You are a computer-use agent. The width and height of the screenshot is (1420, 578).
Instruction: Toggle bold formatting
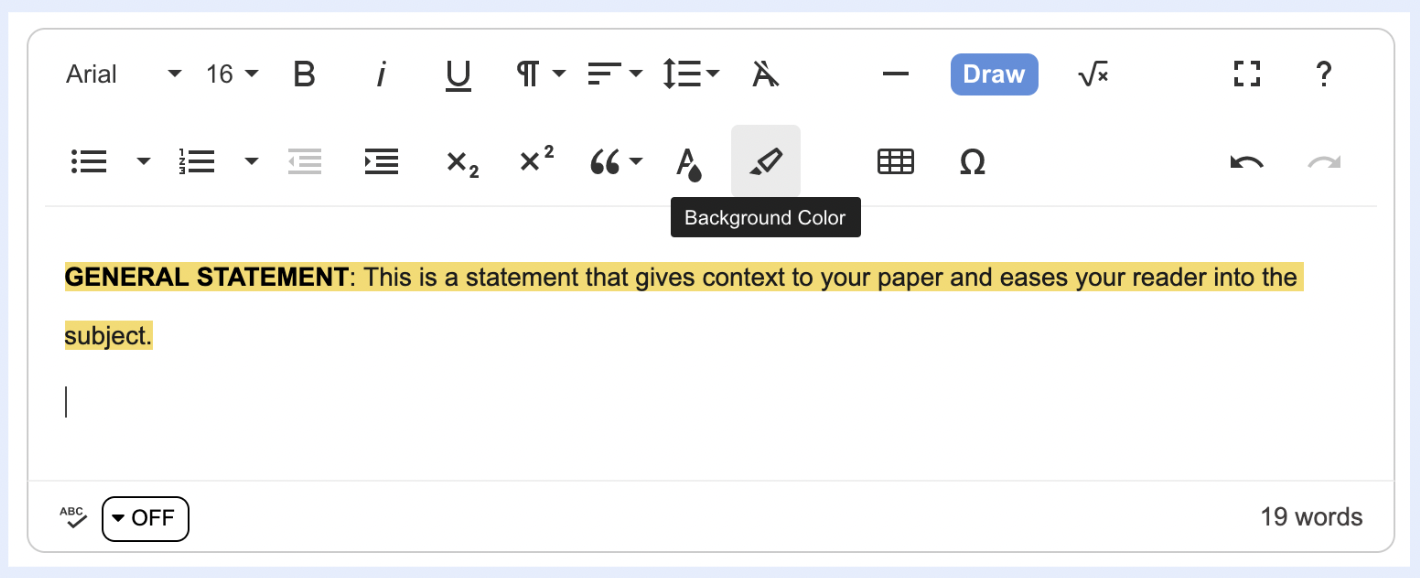point(304,74)
